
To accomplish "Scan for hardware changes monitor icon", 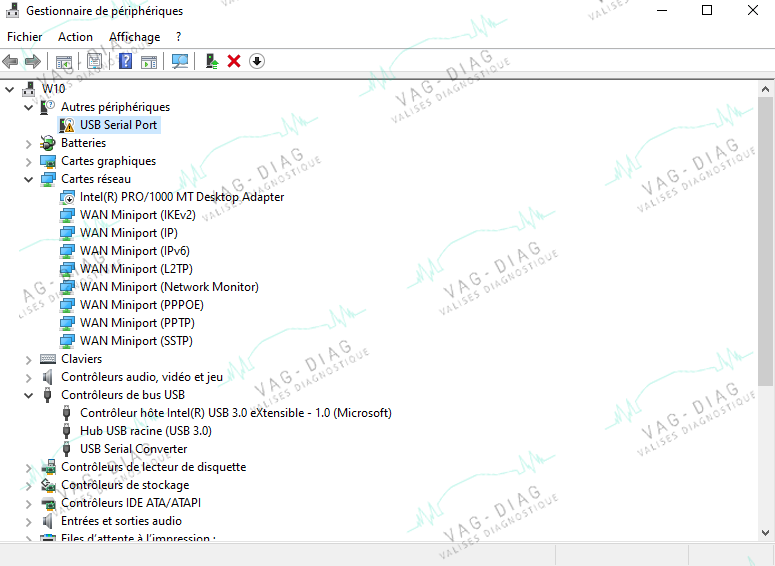I will pos(180,61).
